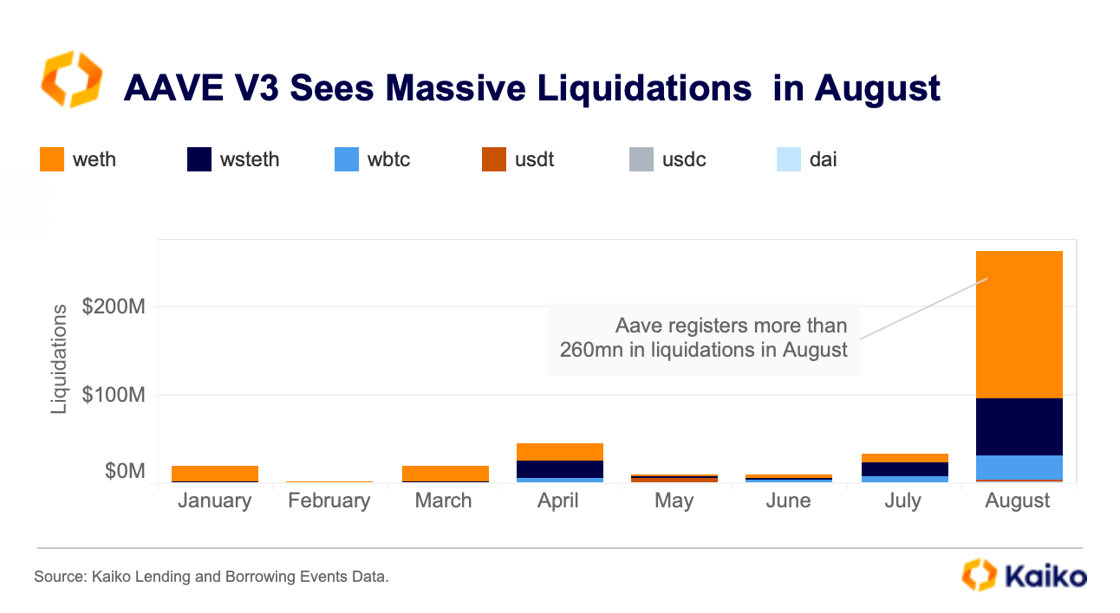
Task: Toggle the usdc series legend label
Action: tap(684, 159)
